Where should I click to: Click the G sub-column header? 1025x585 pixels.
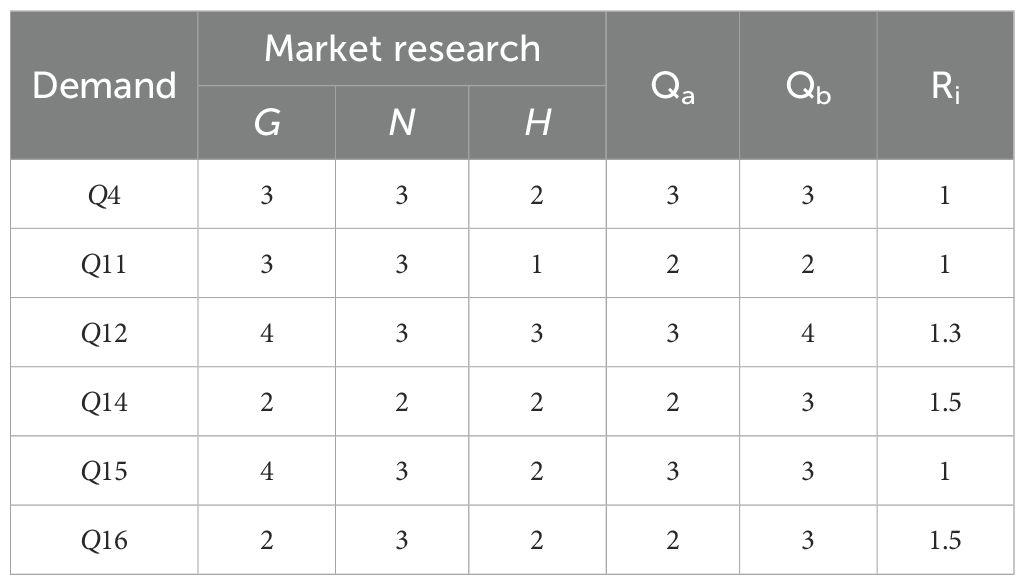tap(266, 123)
